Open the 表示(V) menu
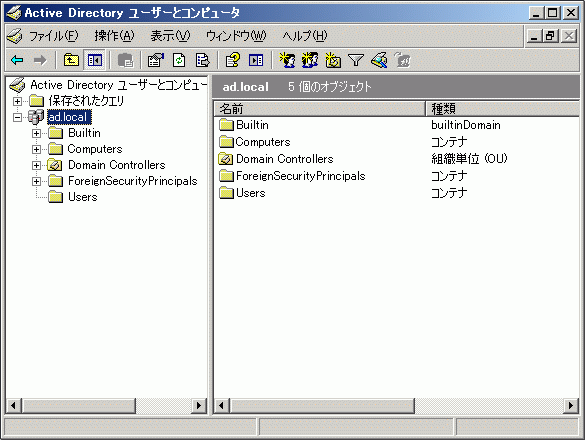Image resolution: width=585 pixels, height=440 pixels. (170, 36)
